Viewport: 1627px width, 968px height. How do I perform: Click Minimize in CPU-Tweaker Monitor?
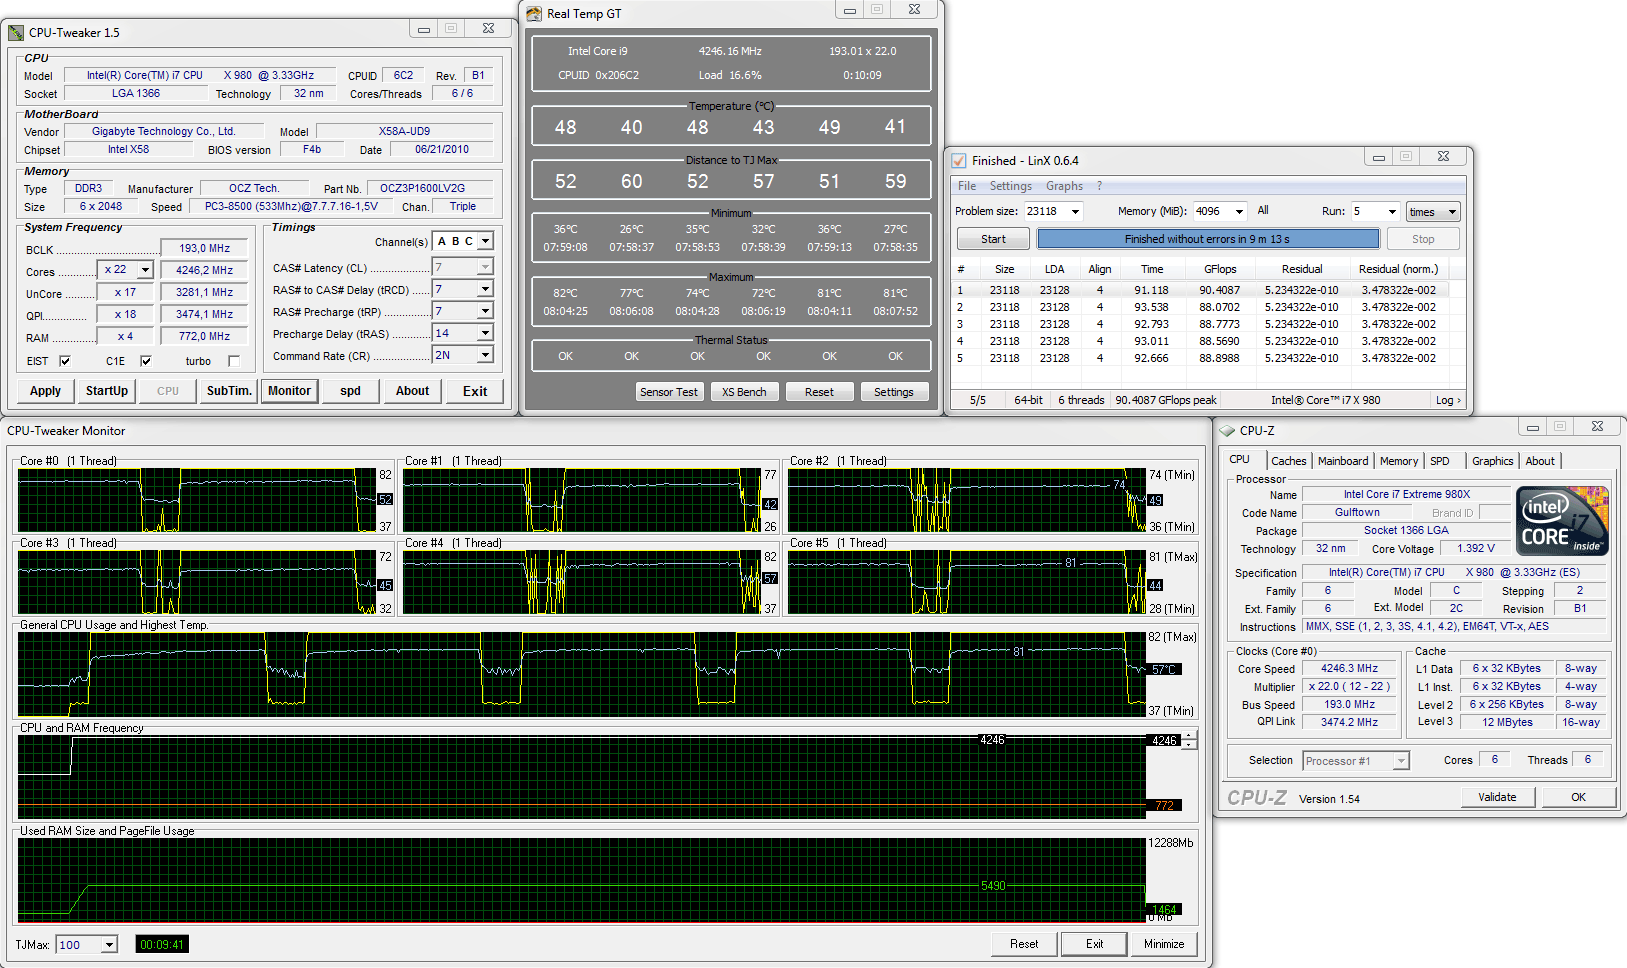tap(1164, 944)
